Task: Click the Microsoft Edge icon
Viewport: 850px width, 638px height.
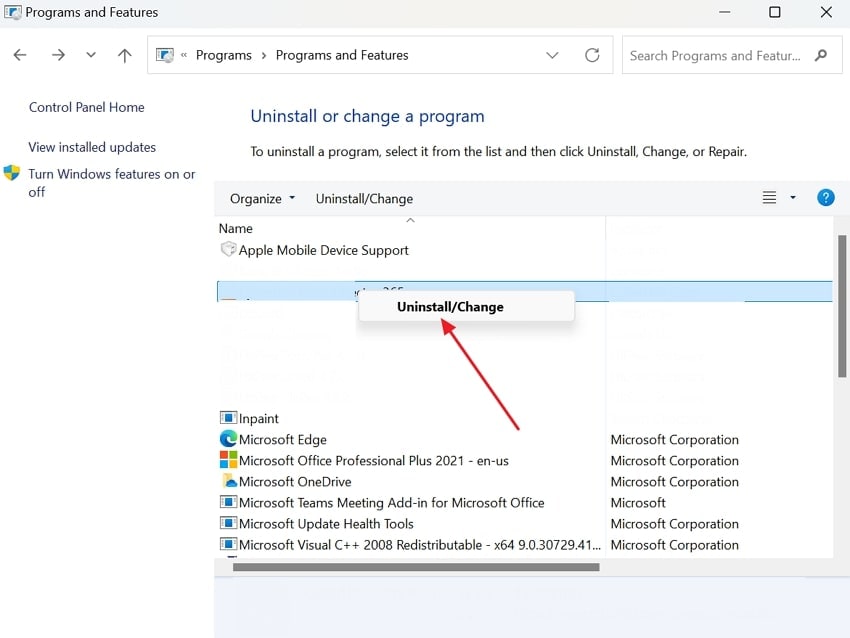Action: tap(228, 439)
